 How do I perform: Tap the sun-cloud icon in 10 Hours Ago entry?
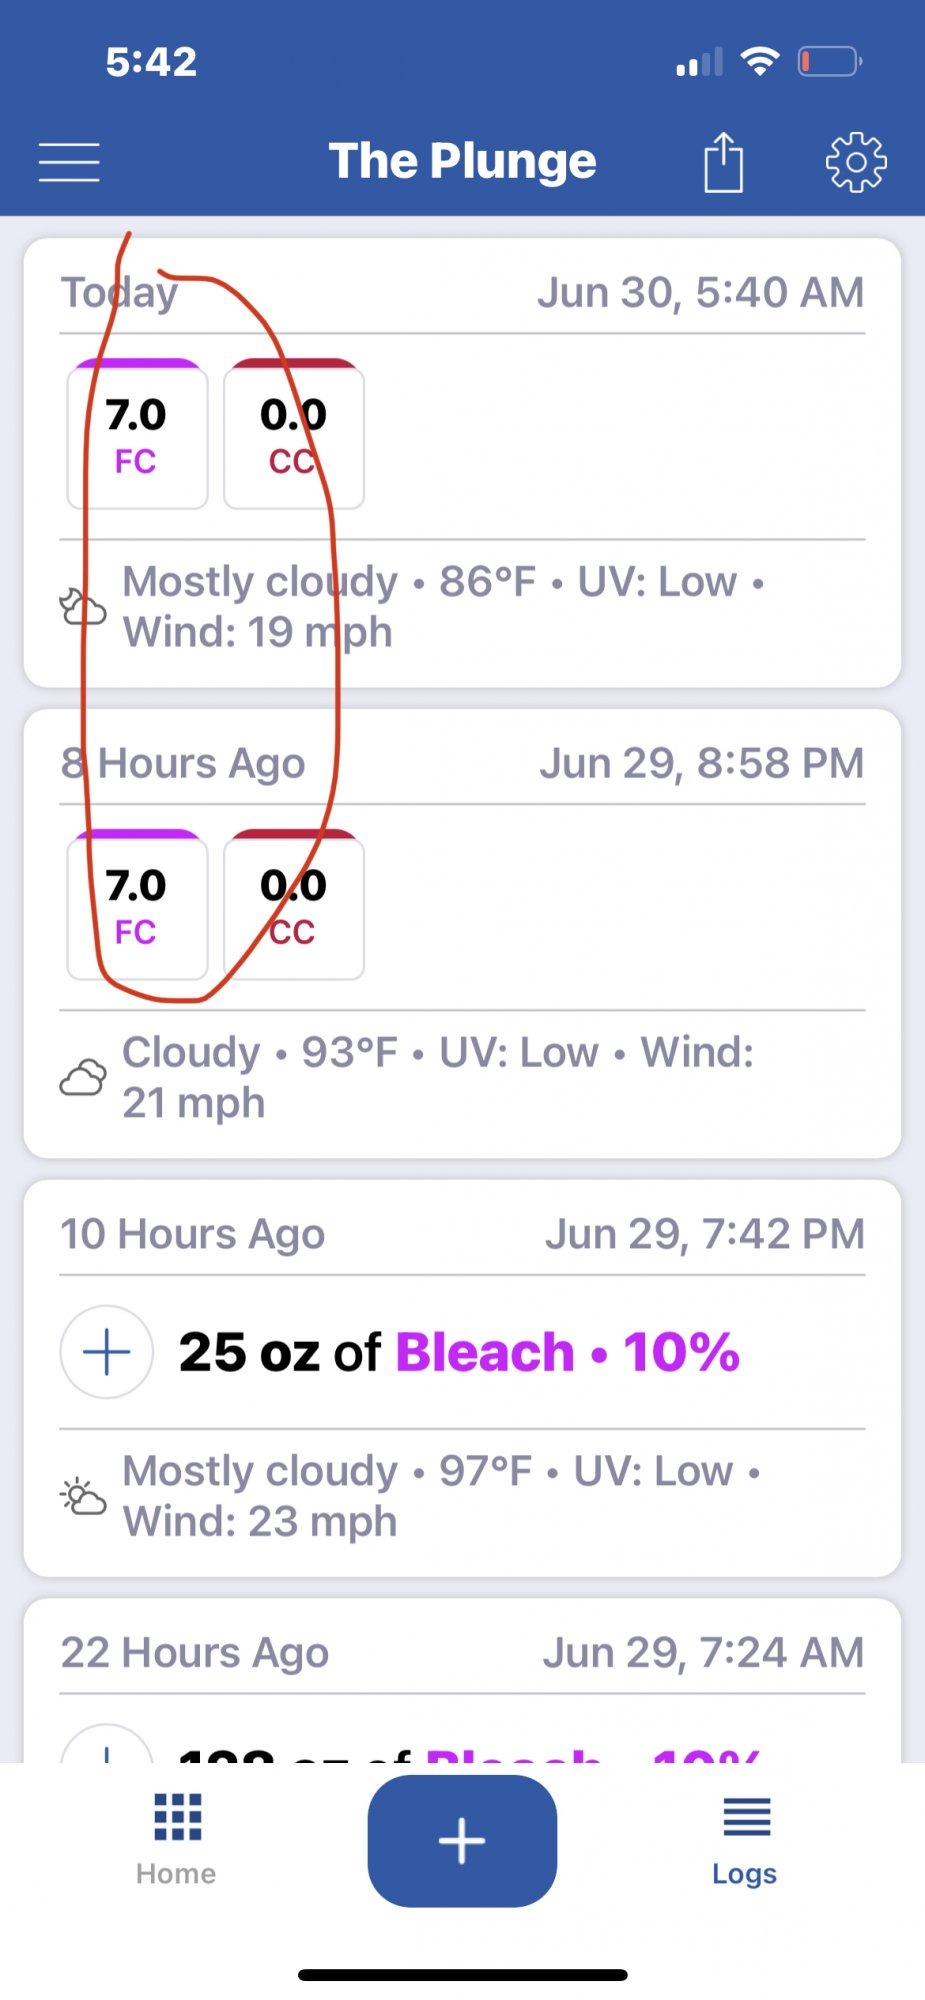(83, 1496)
